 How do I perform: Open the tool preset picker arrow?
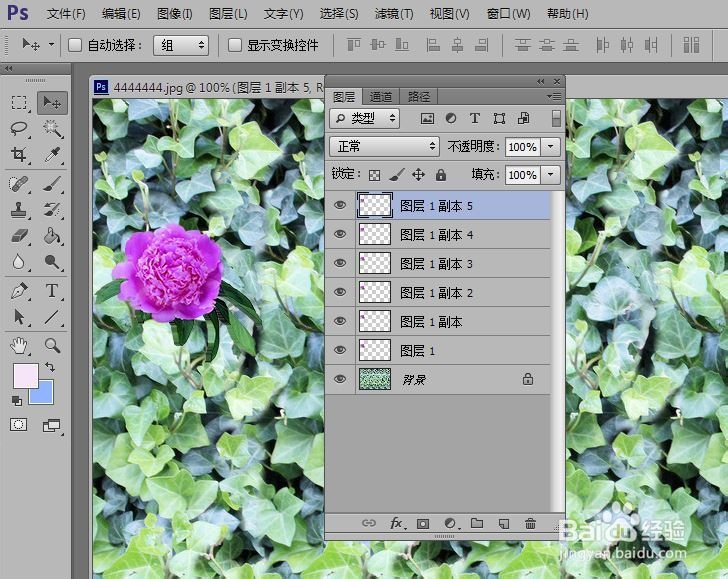point(52,45)
